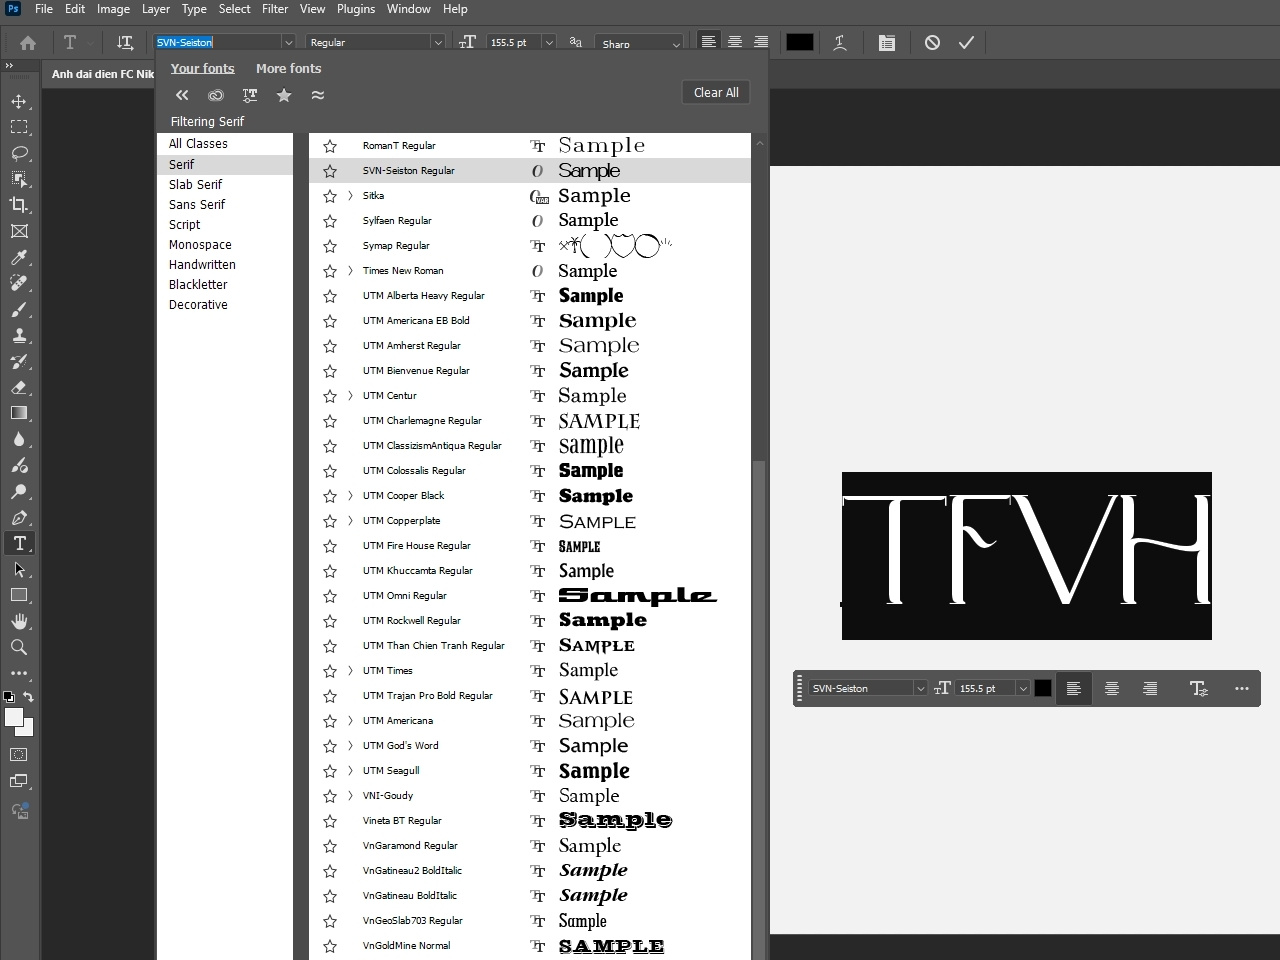The height and width of the screenshot is (960, 1280).
Task: Open the font style Regular dropdown
Action: click(437, 43)
